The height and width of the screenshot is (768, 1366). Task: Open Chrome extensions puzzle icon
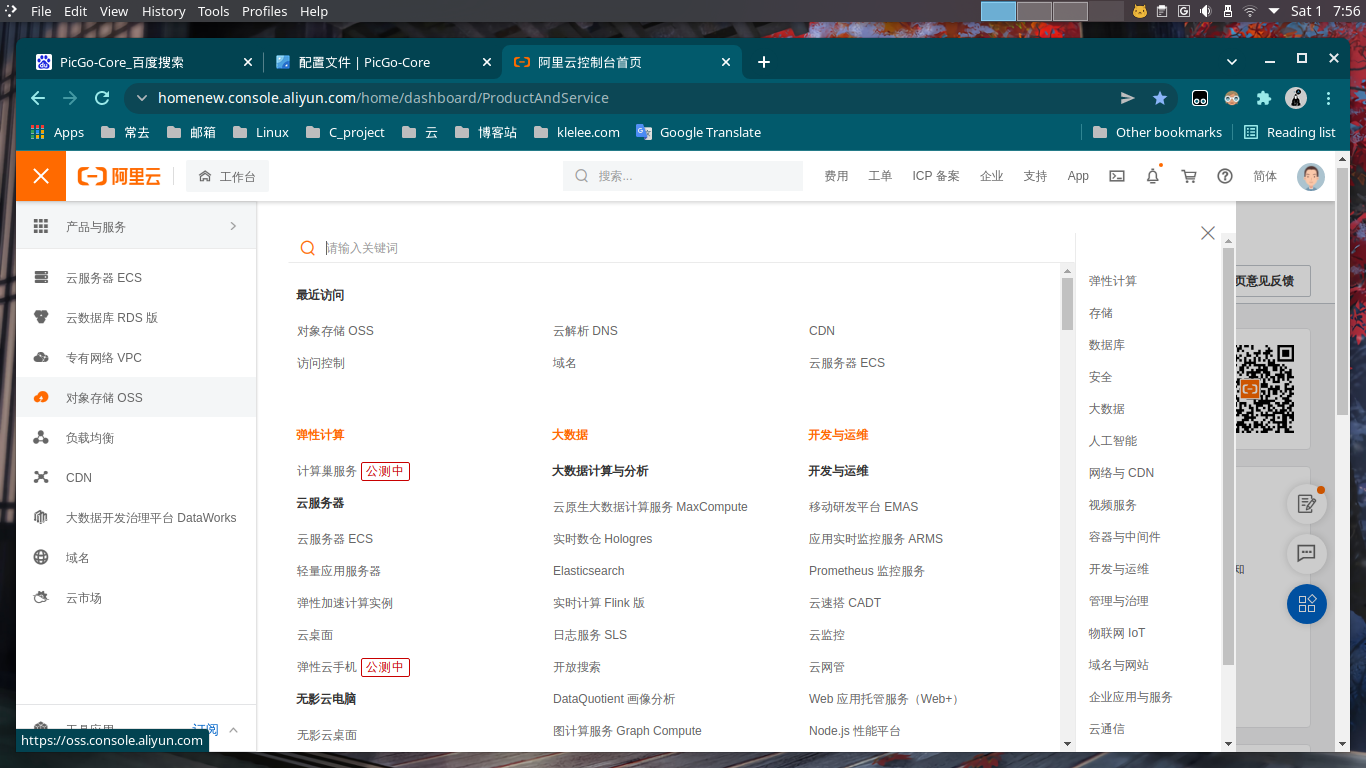pyautogui.click(x=1264, y=98)
